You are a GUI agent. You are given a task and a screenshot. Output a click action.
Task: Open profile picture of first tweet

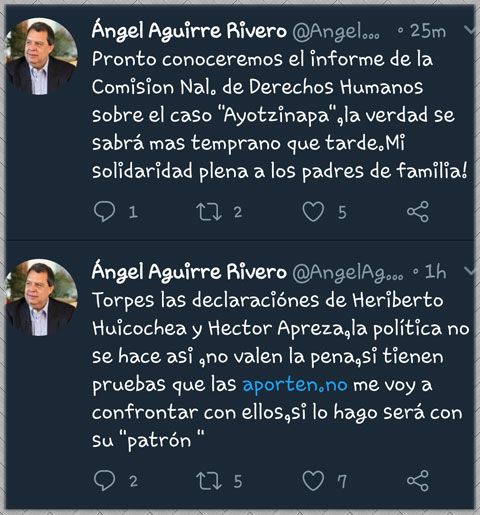42,57
